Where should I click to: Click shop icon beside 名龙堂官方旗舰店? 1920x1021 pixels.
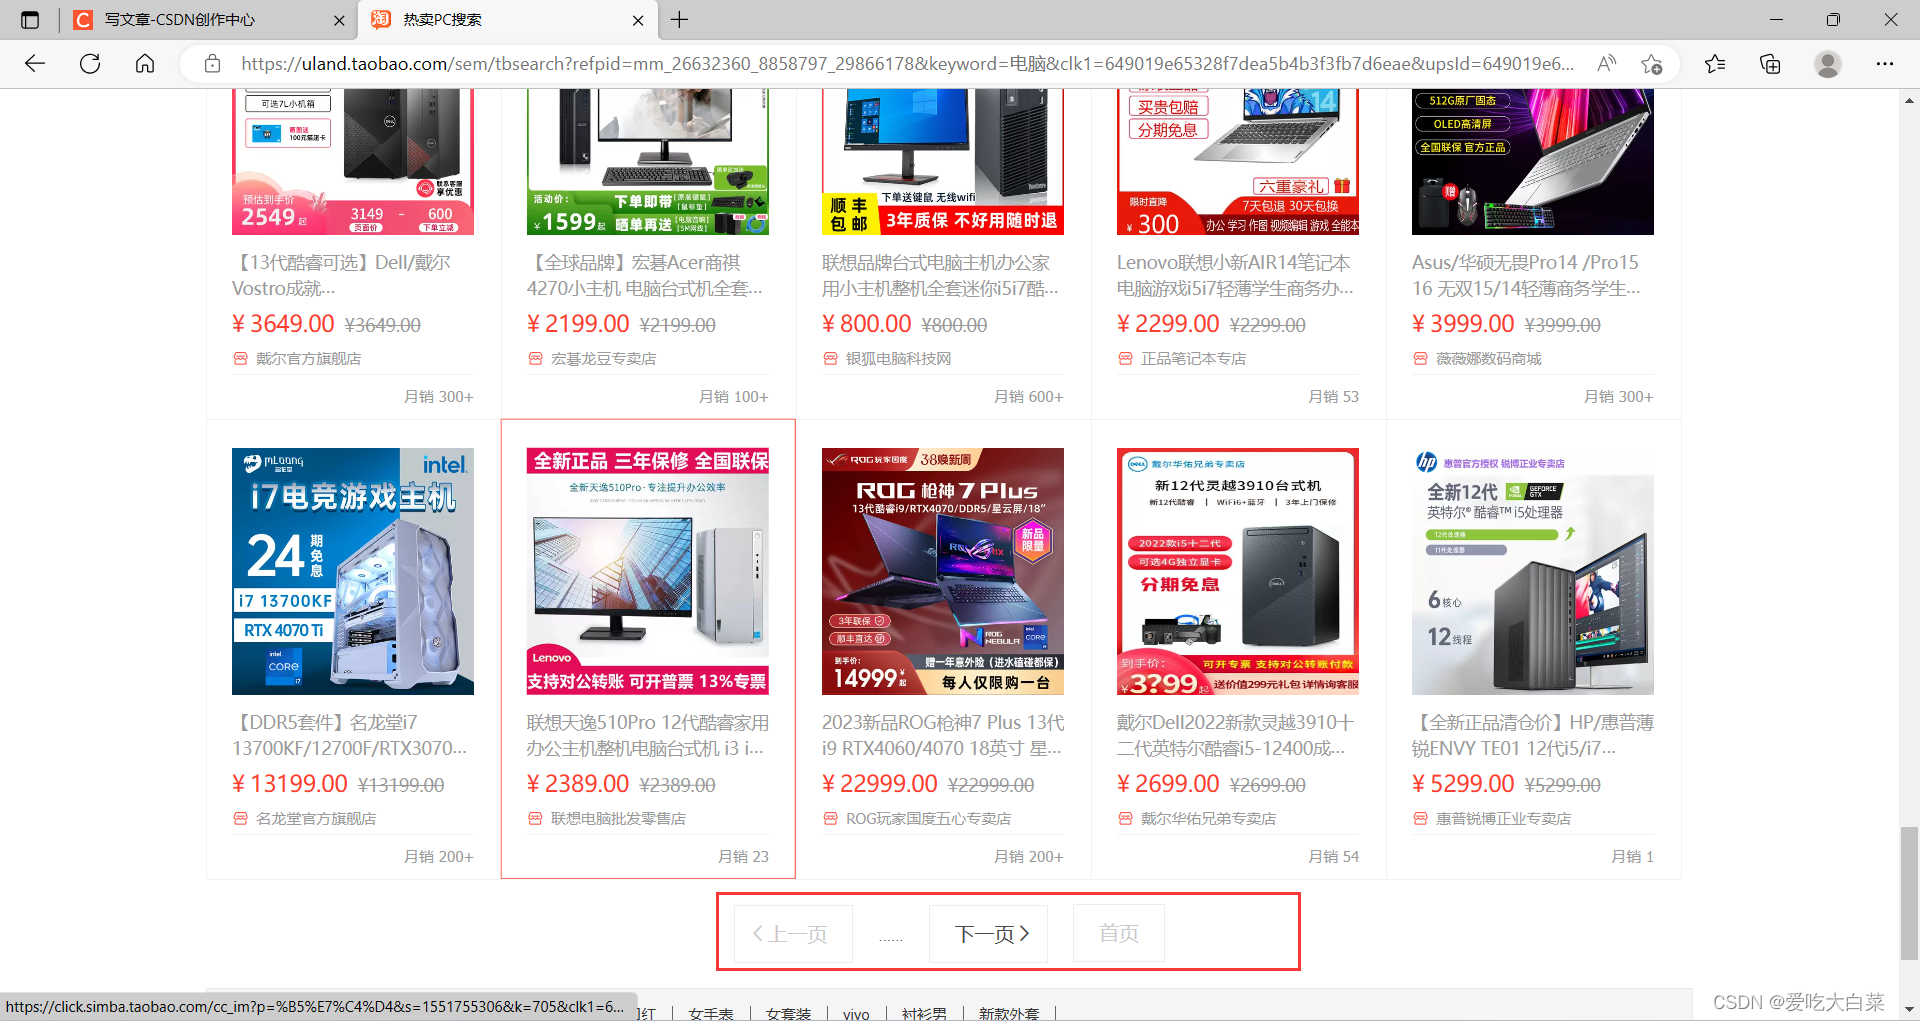(x=240, y=818)
